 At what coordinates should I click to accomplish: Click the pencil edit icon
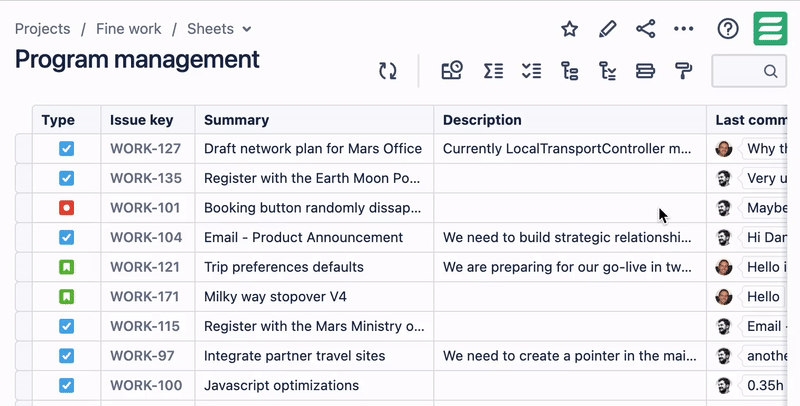click(607, 29)
